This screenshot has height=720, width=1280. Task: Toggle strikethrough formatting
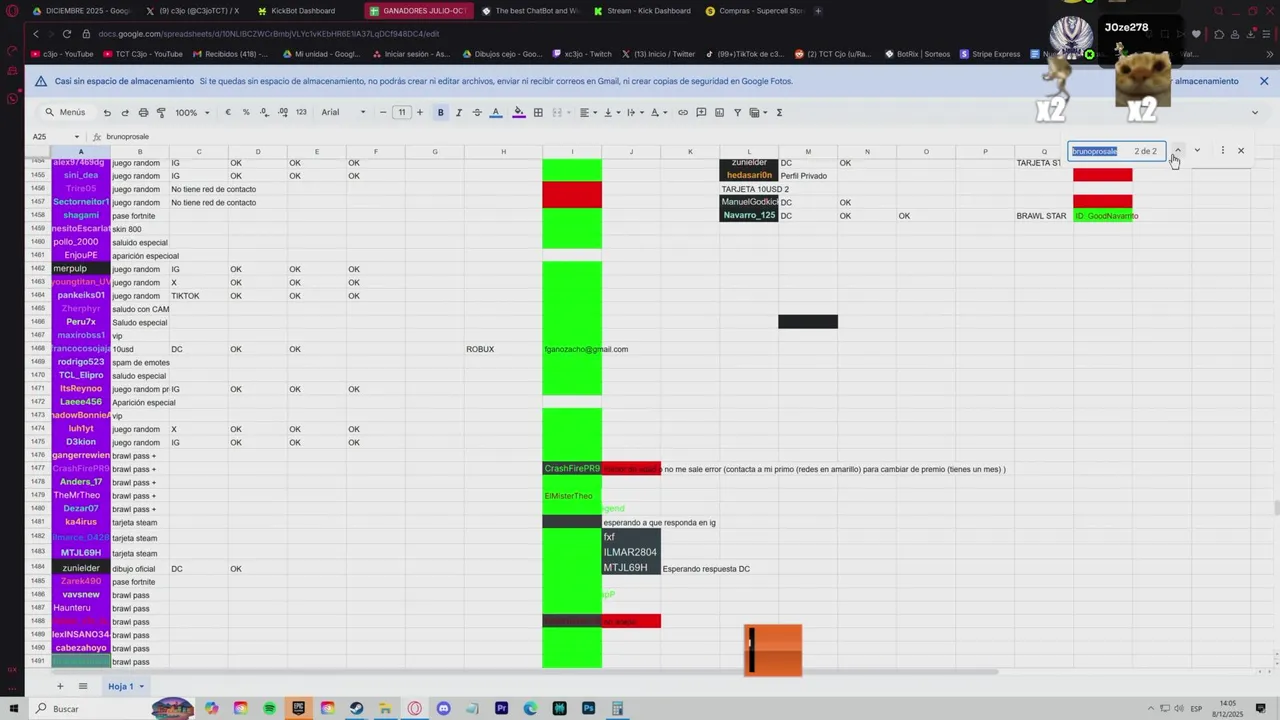click(x=477, y=113)
